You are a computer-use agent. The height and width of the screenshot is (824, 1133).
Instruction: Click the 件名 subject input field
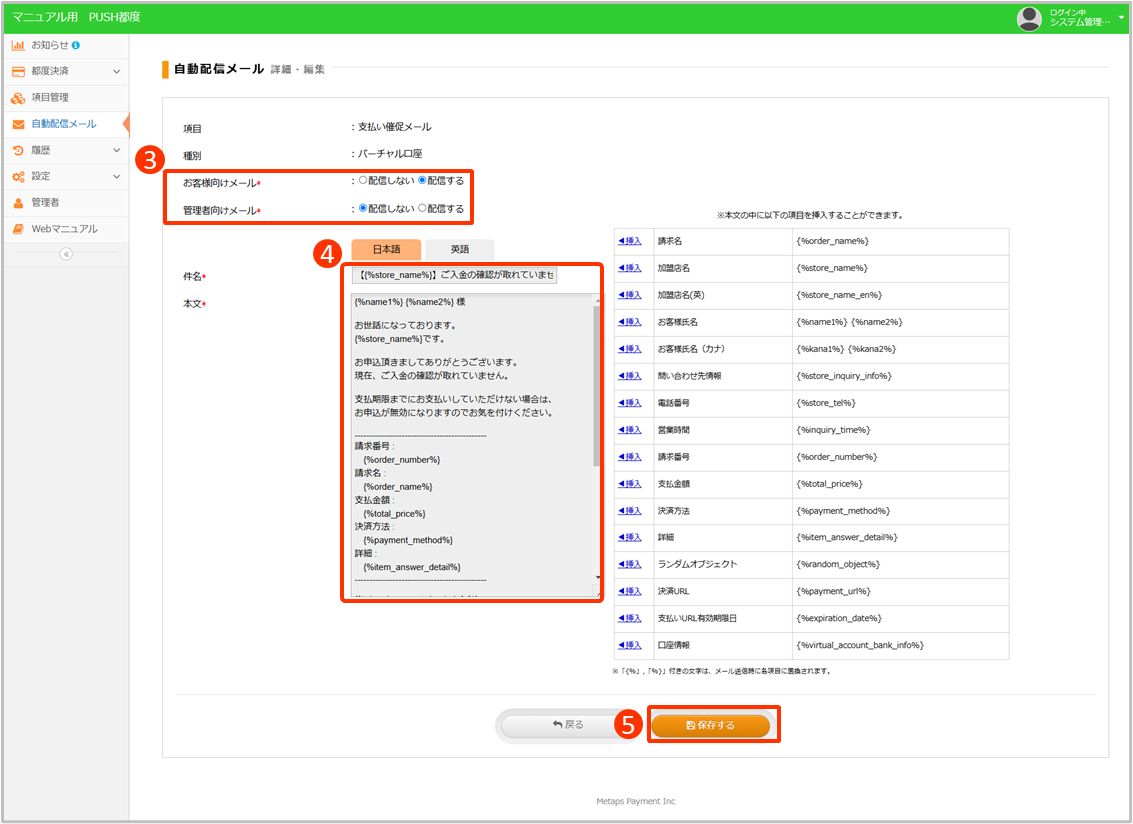(455, 275)
